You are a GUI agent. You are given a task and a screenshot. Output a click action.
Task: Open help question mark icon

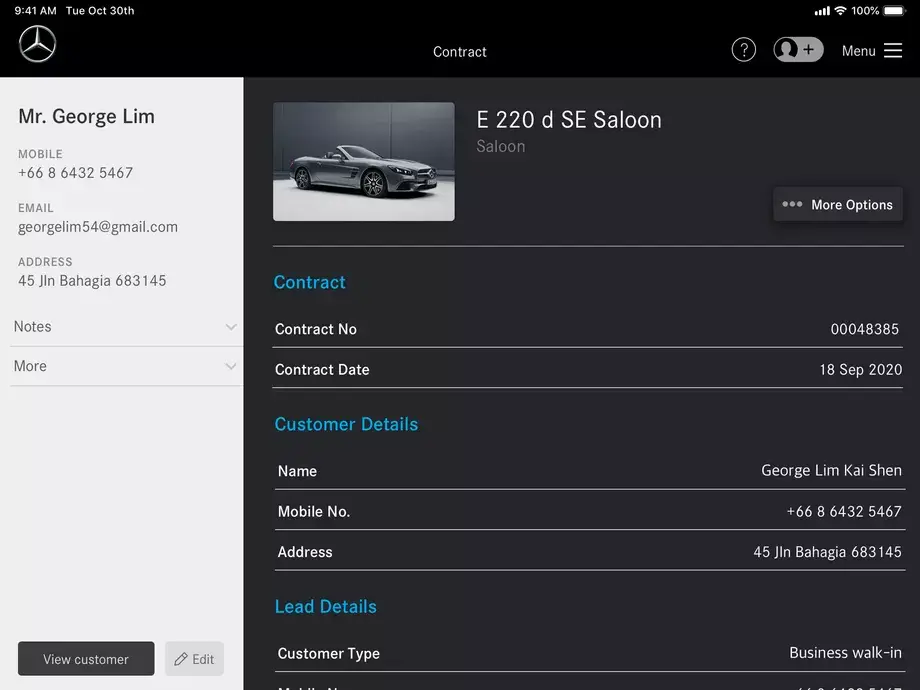pyautogui.click(x=743, y=50)
